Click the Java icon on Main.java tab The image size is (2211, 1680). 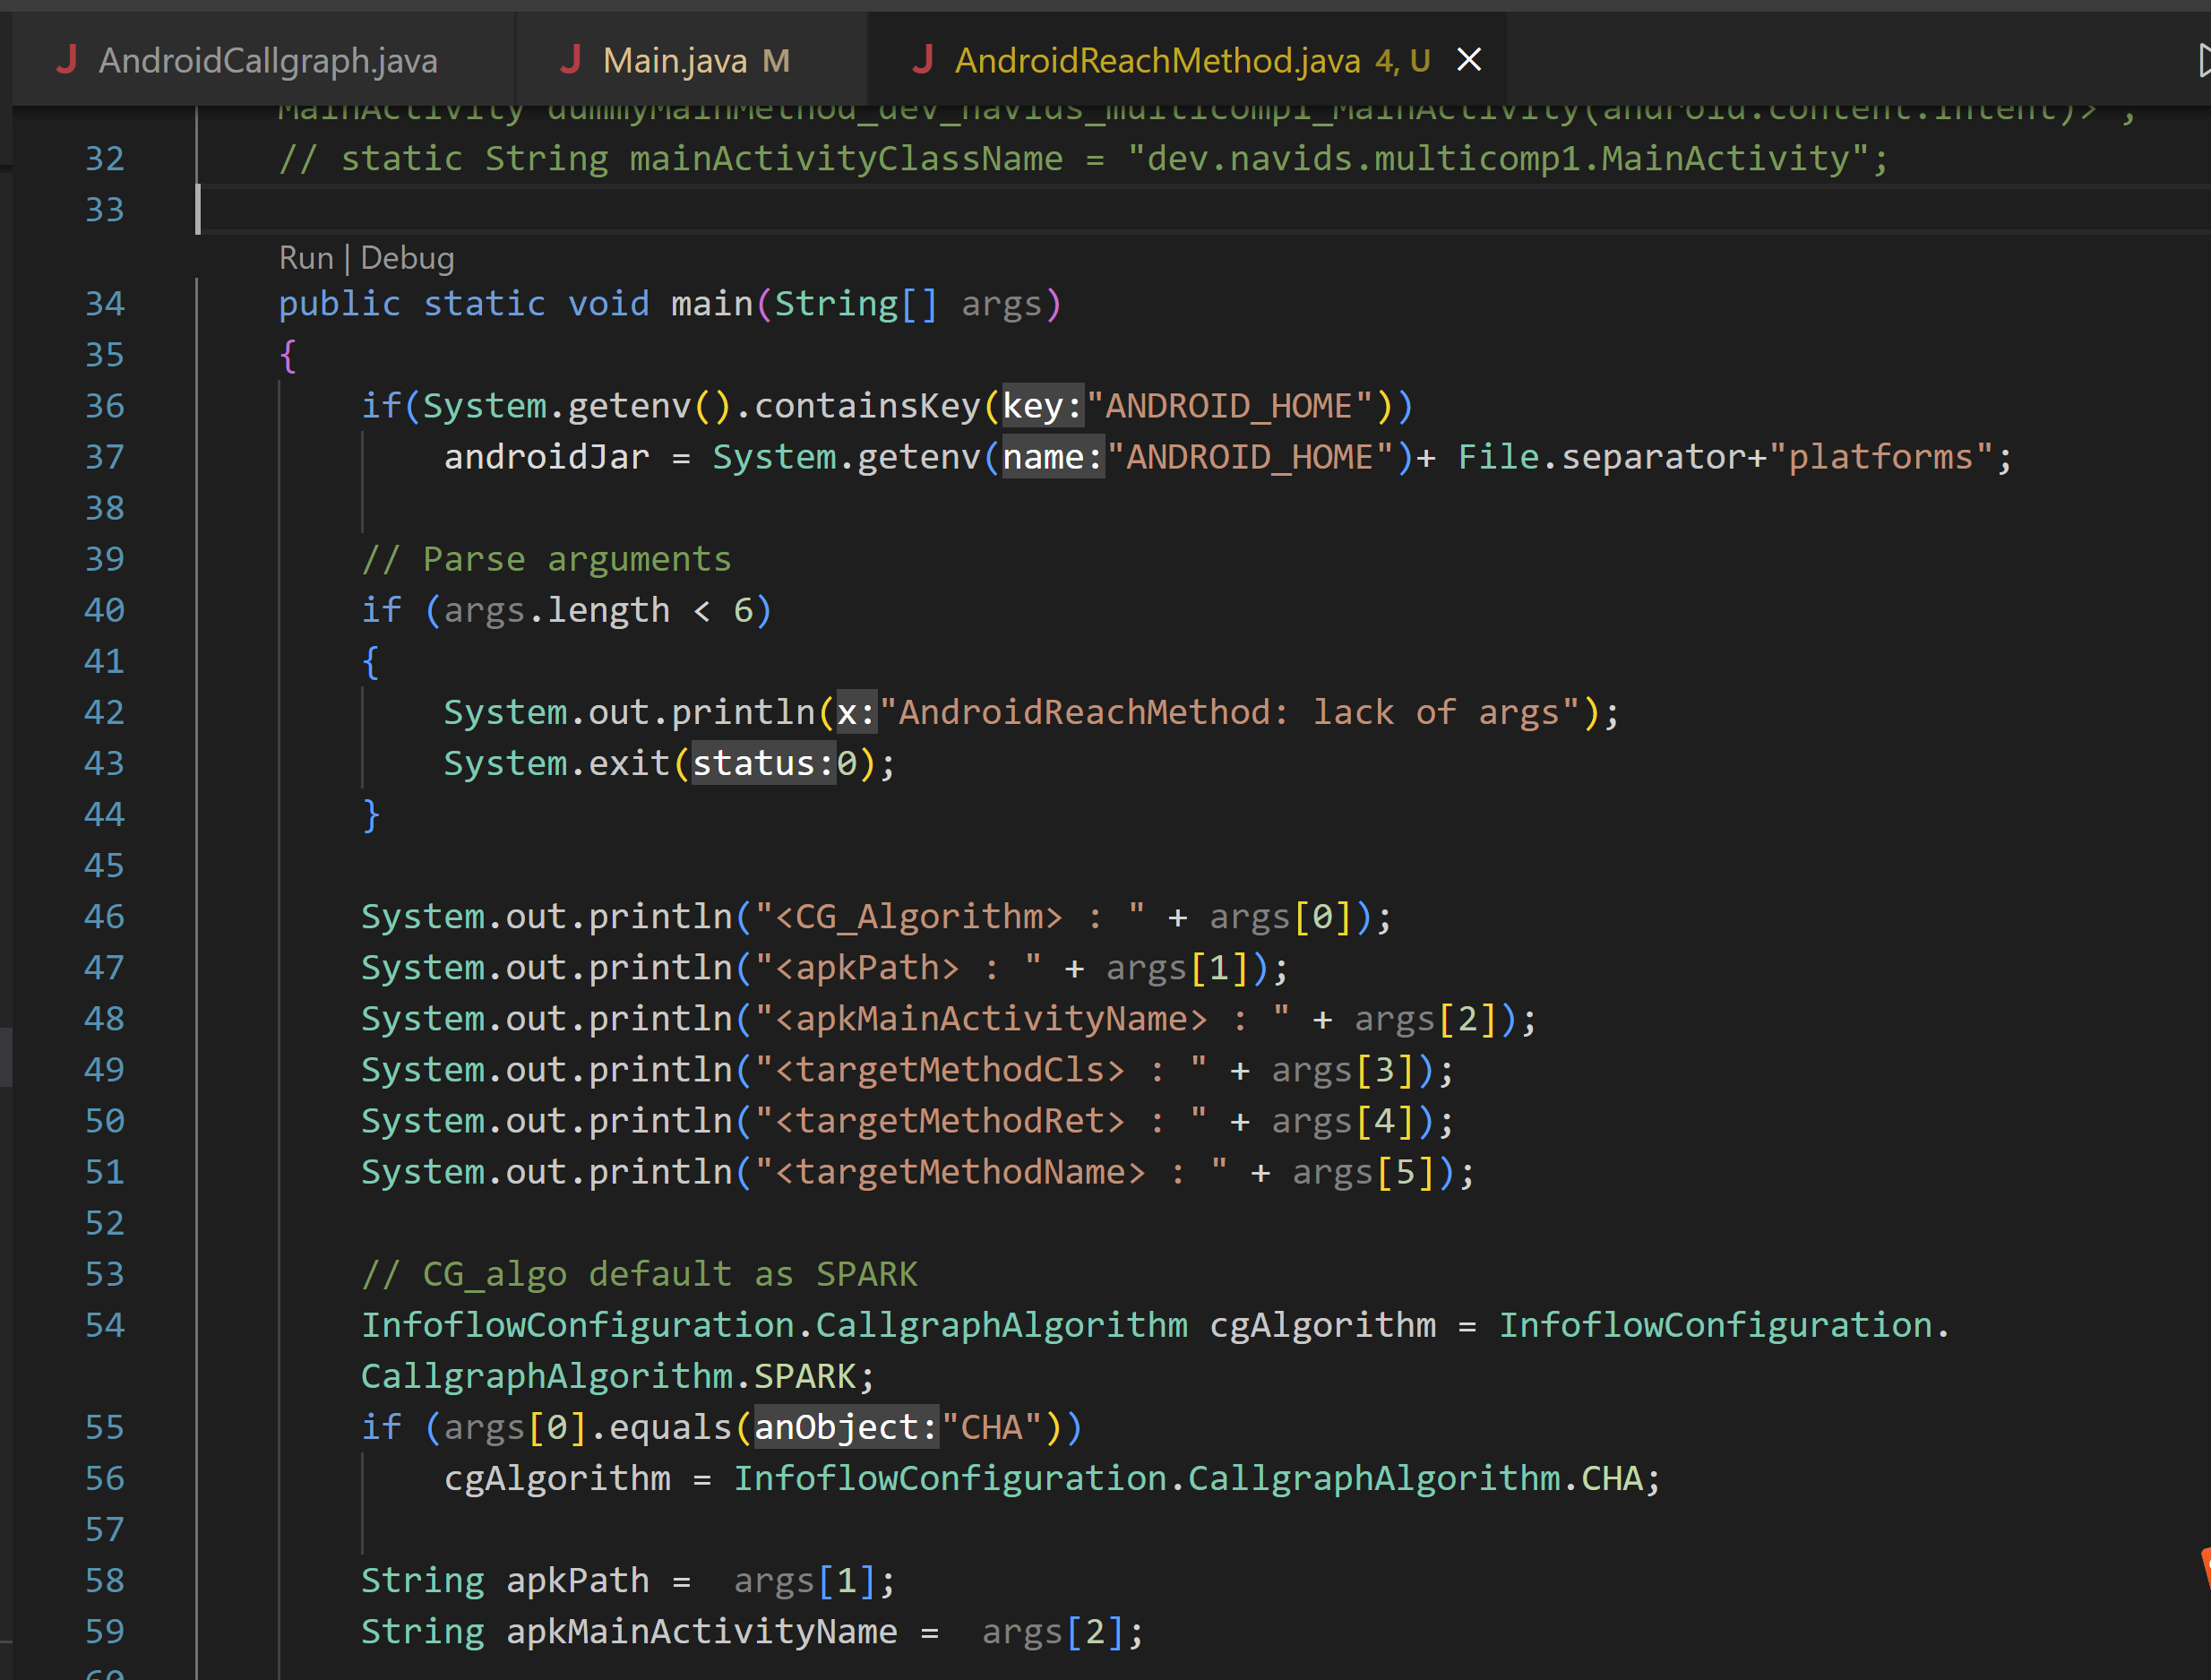571,59
